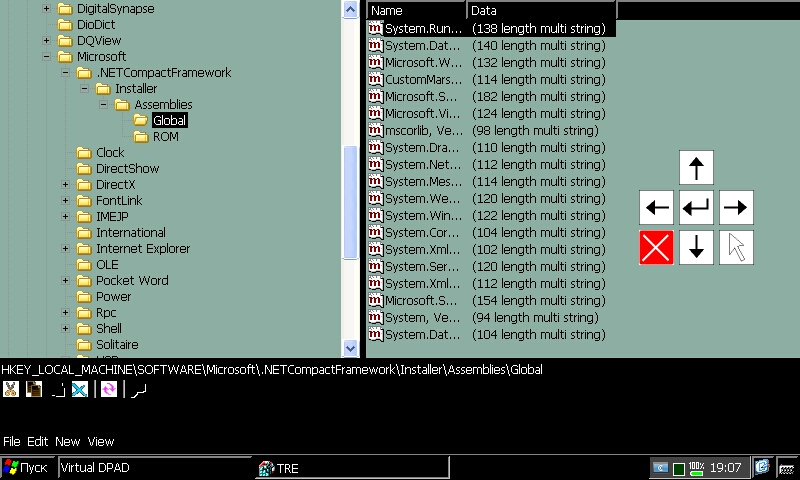Click the Copy documents toolbar icon
Screen dimensions: 800x480
(x=34, y=389)
